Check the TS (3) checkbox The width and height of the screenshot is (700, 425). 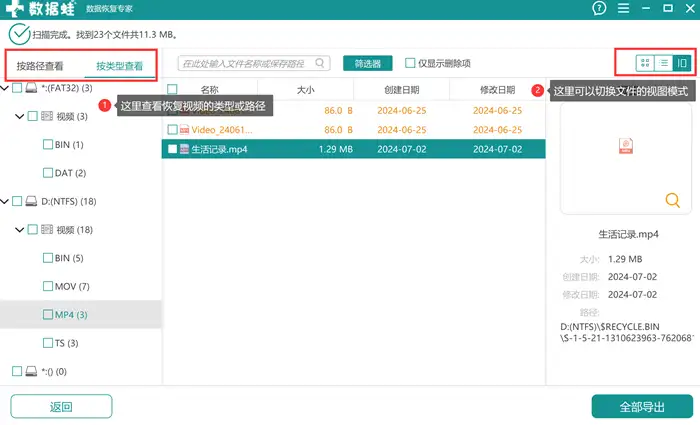coord(48,343)
